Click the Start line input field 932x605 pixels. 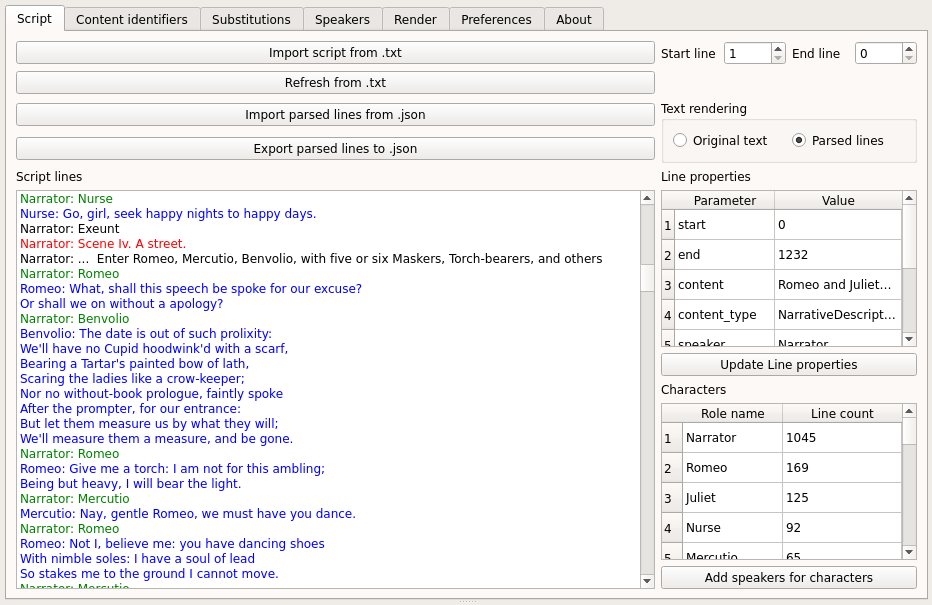tap(748, 53)
